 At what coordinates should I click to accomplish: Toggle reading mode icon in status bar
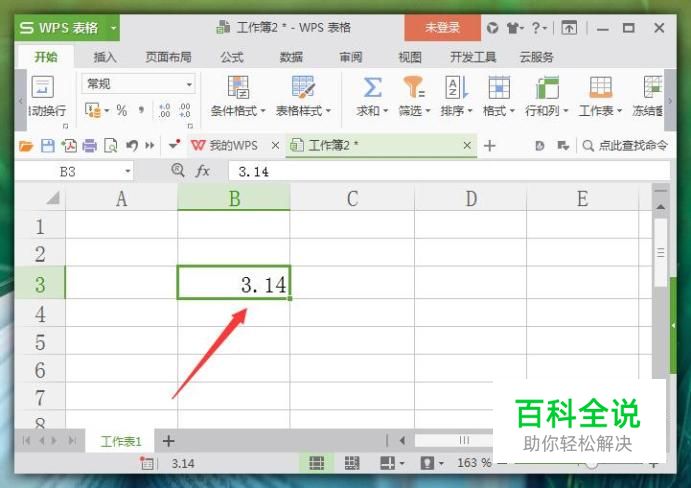pyautogui.click(x=387, y=463)
